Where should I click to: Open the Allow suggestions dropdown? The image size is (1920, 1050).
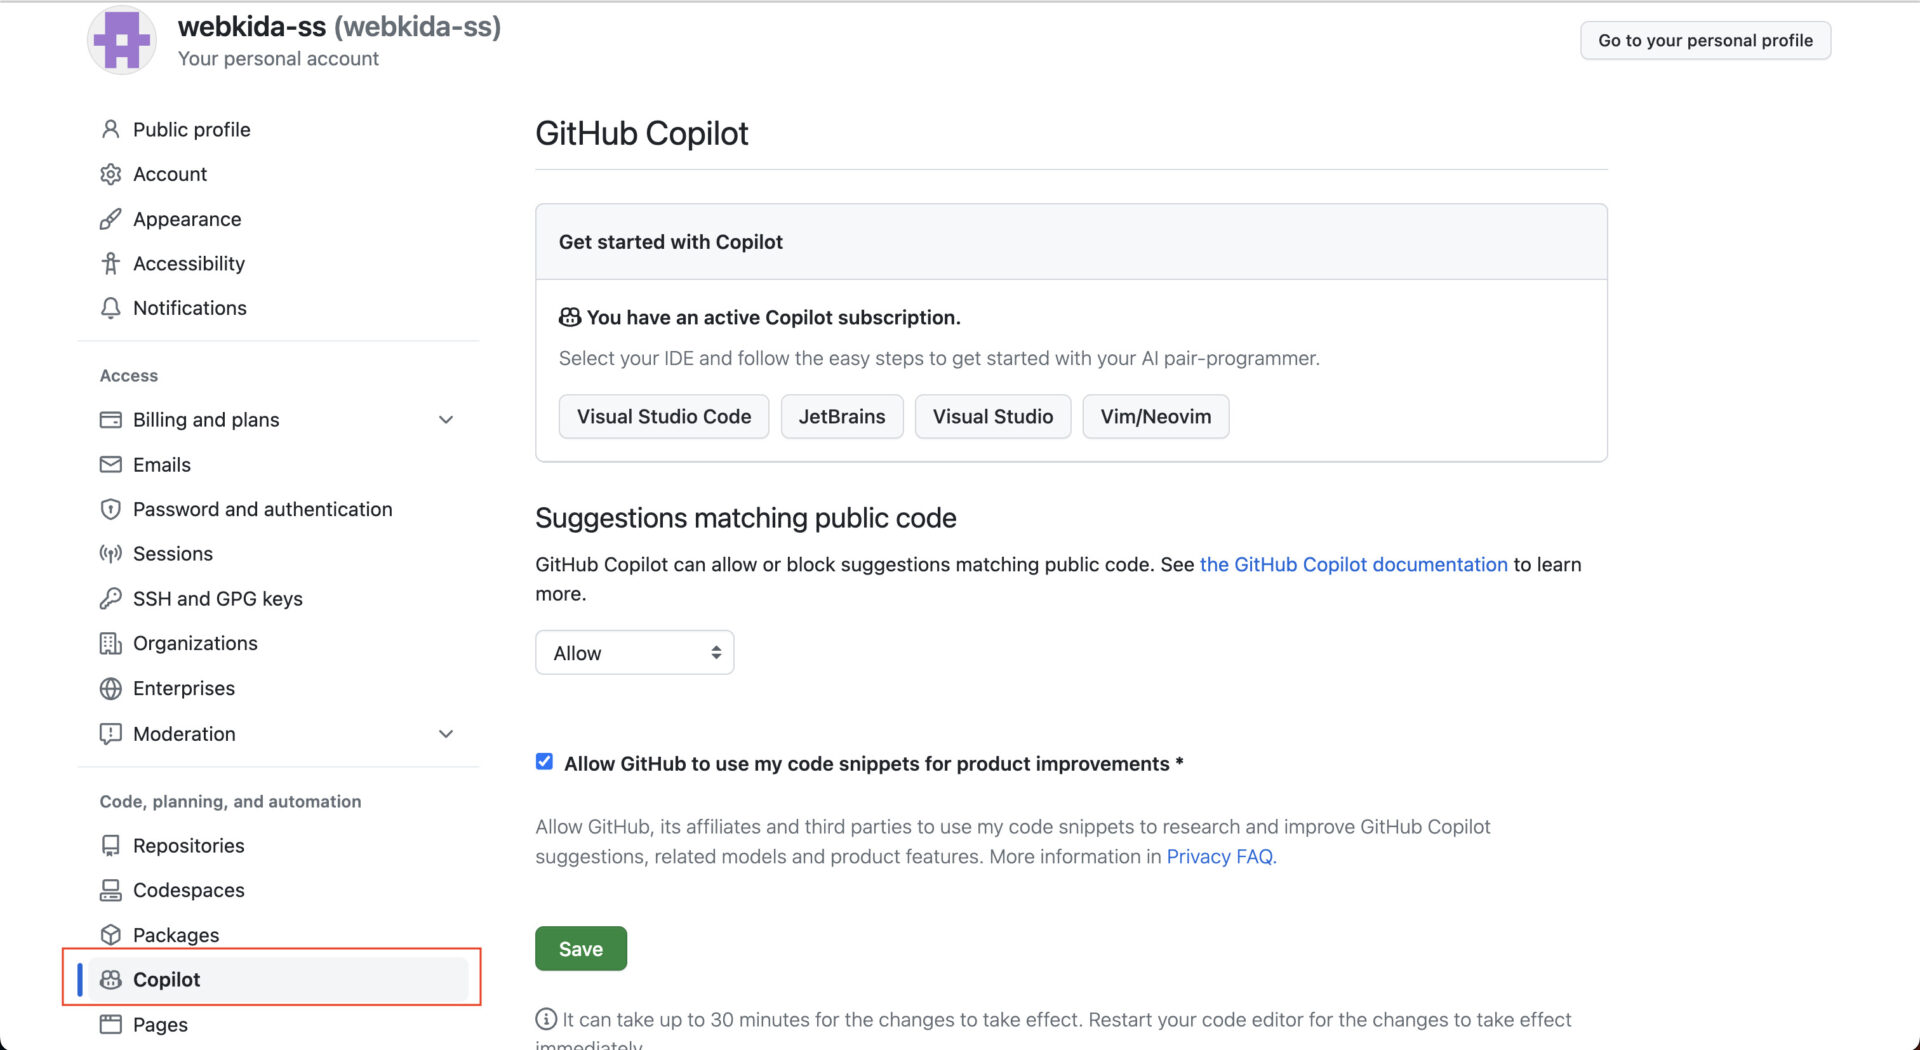tap(634, 652)
